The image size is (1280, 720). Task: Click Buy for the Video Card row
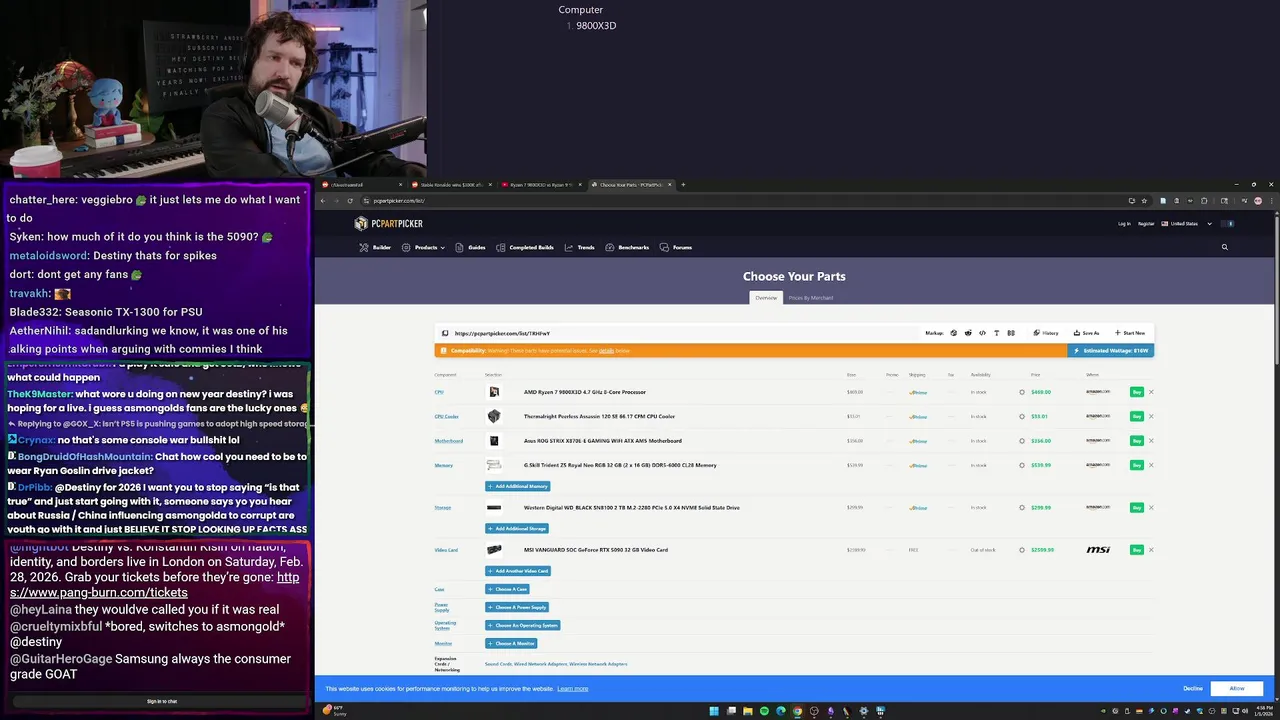point(1137,550)
